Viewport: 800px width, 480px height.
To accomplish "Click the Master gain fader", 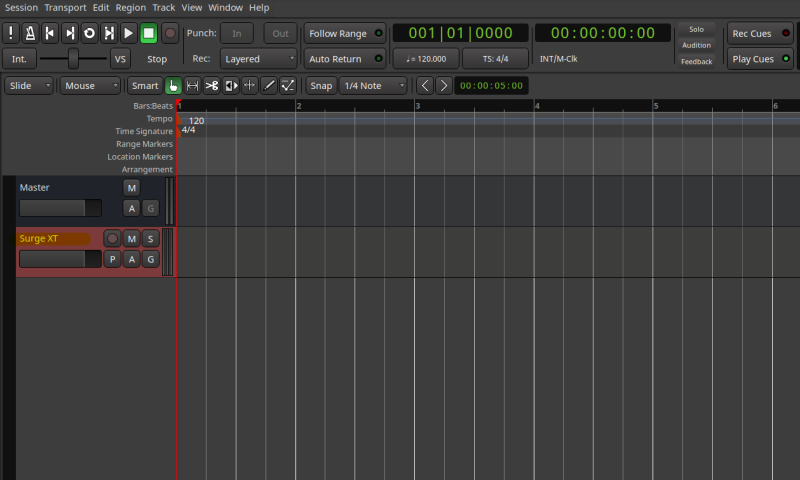I will [x=60, y=208].
